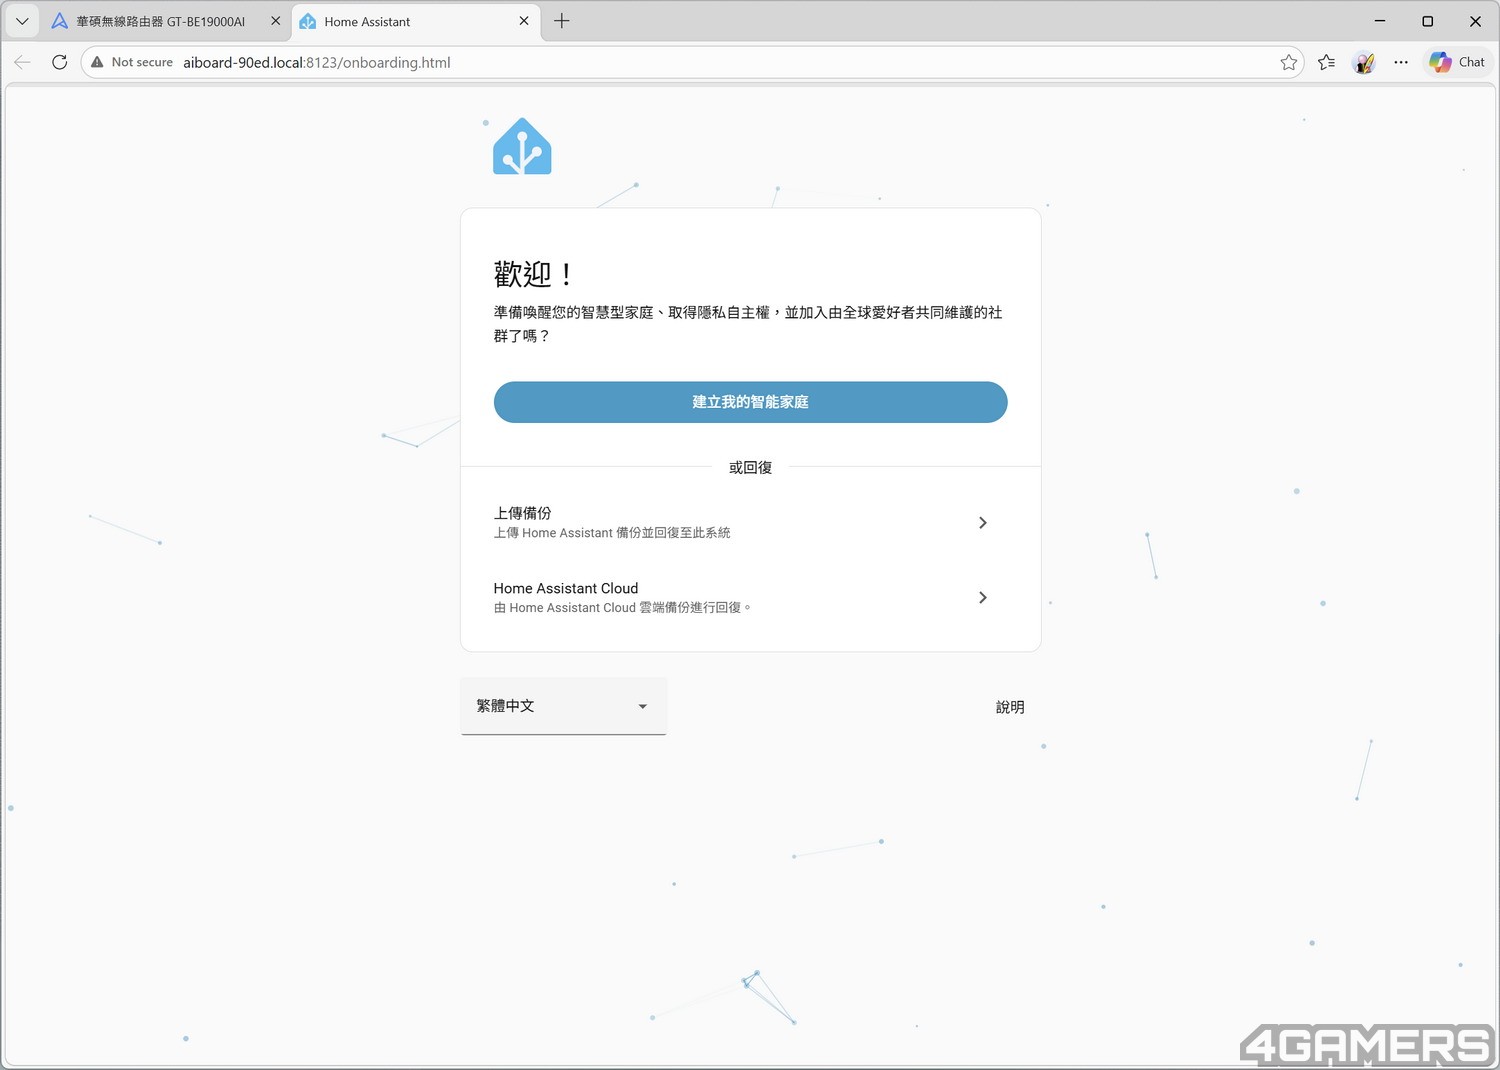Image resolution: width=1500 pixels, height=1070 pixels.
Task: Close the 華碩無線路由器 router tab
Action: (x=276, y=21)
